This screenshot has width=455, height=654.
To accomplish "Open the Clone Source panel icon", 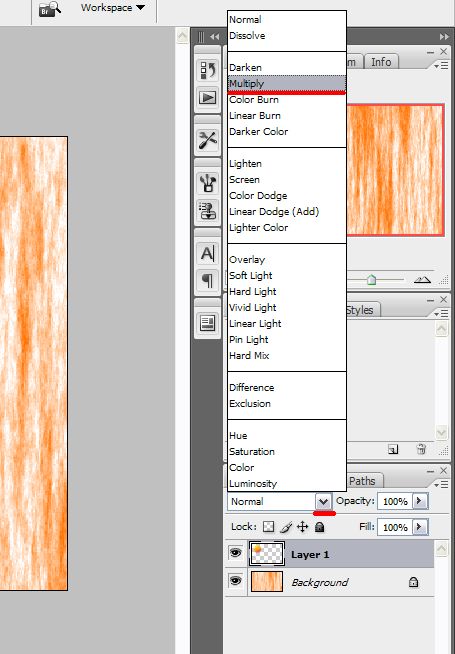I will [x=208, y=210].
